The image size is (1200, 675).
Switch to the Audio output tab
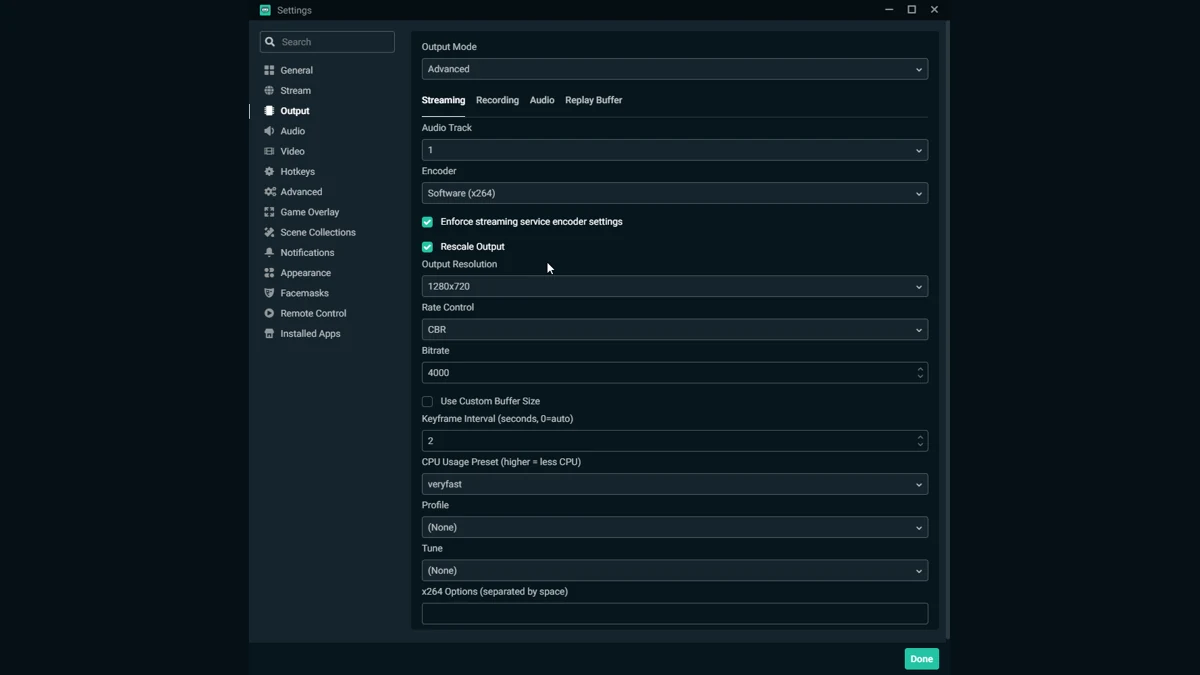pyautogui.click(x=542, y=100)
